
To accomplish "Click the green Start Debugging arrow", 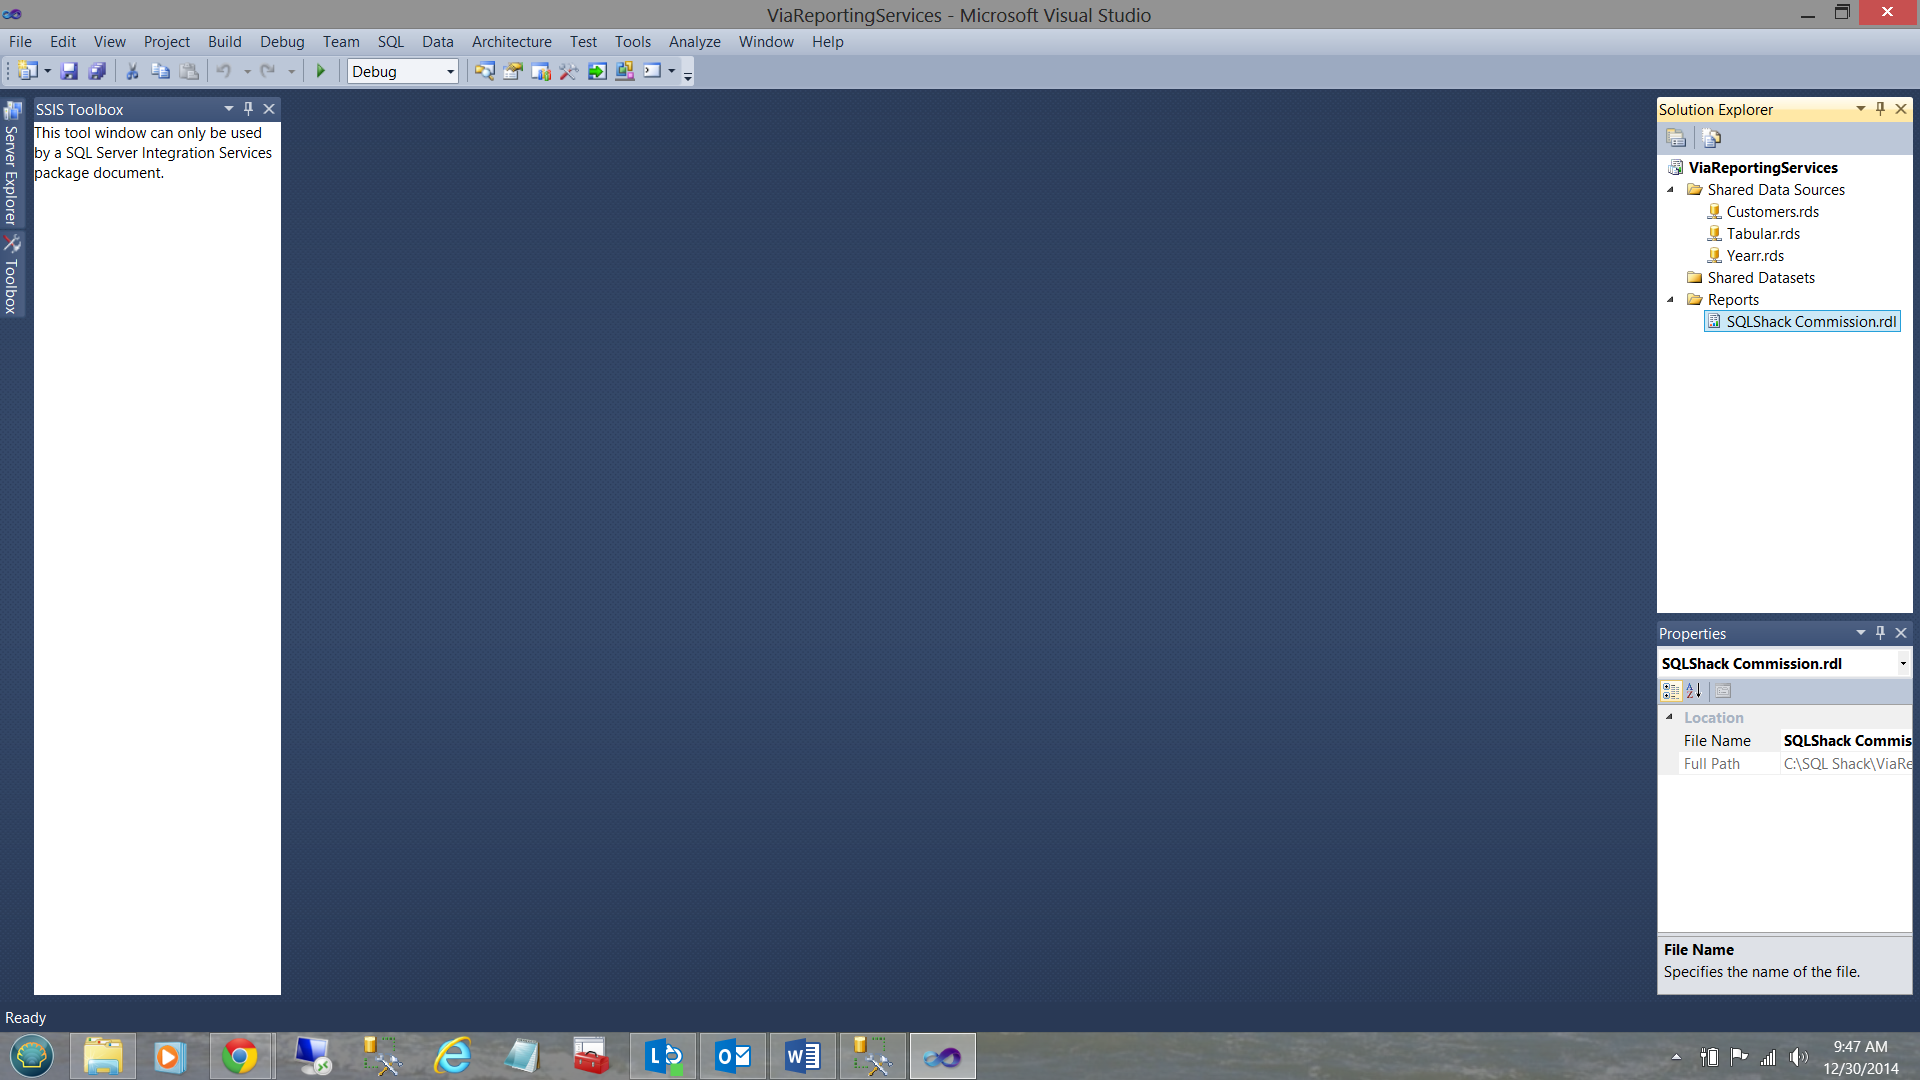I will point(321,71).
